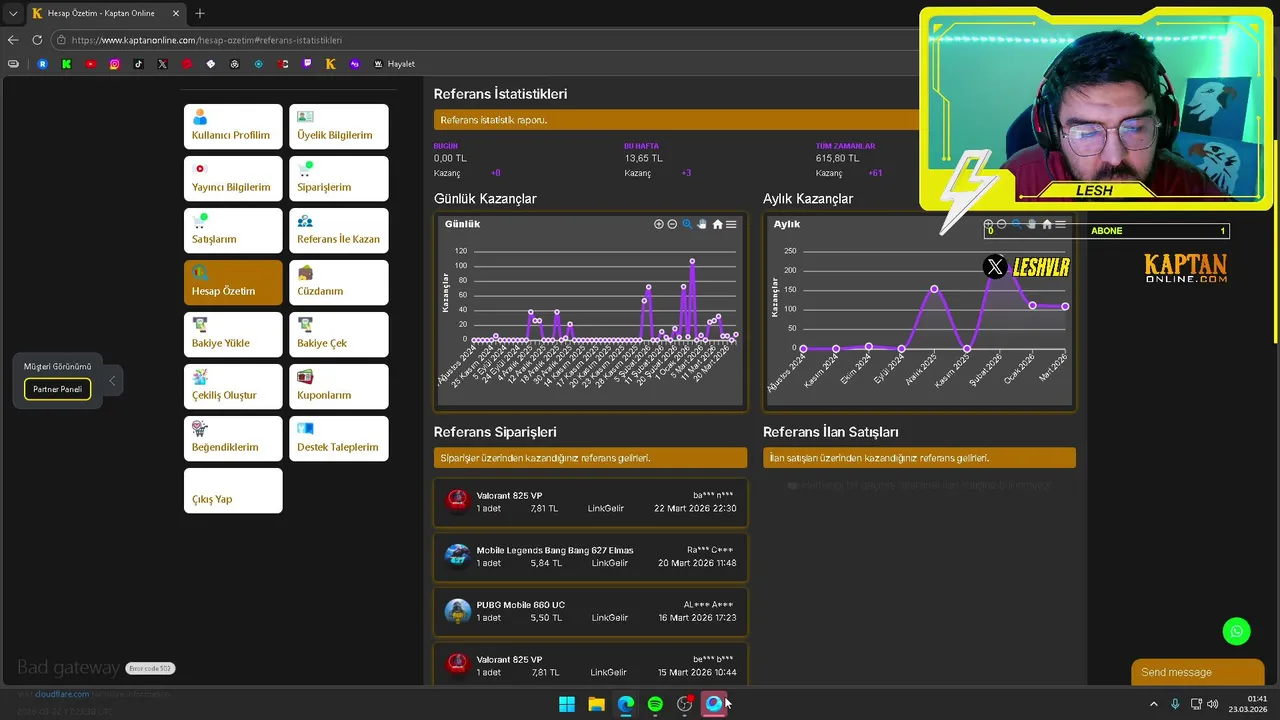Open the blue R bookmark icon
The width and height of the screenshot is (1280, 720).
click(43, 64)
